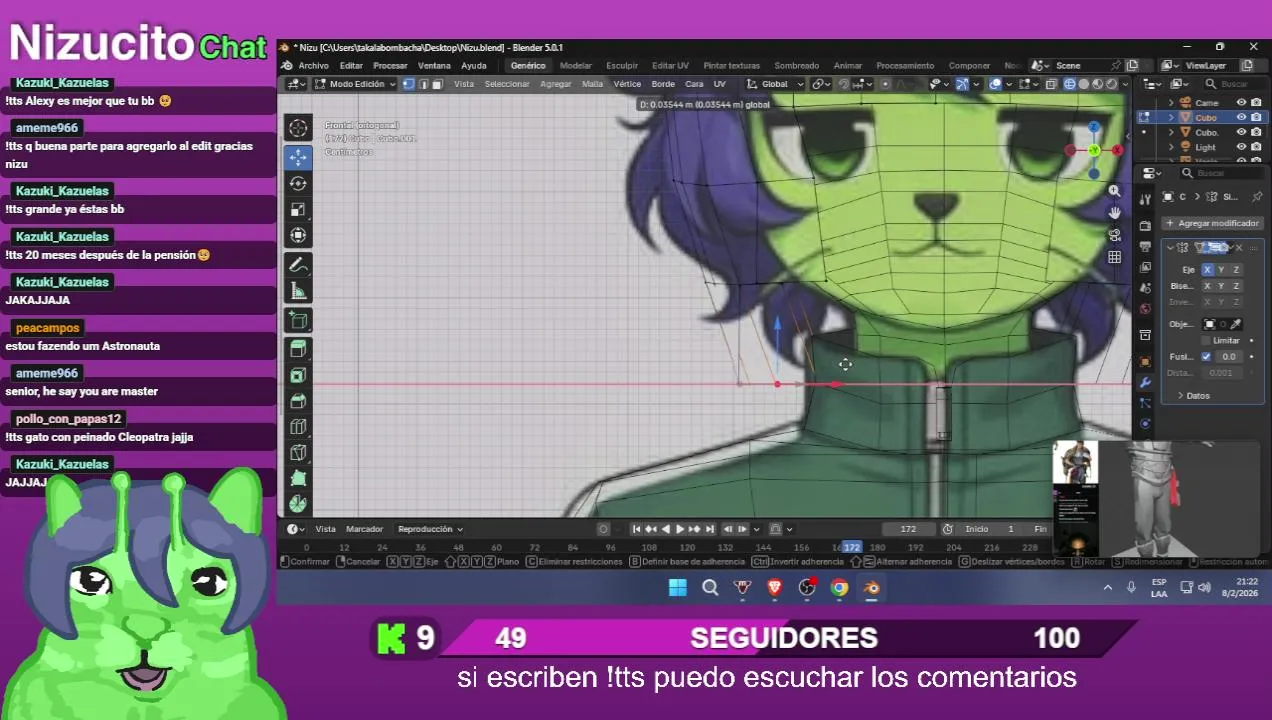Collapse the Mirror modifier panel
The image size is (1272, 720).
[1170, 247]
